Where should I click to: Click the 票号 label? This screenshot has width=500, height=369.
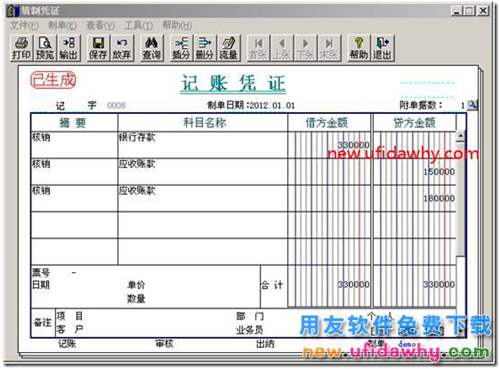pyautogui.click(x=41, y=273)
